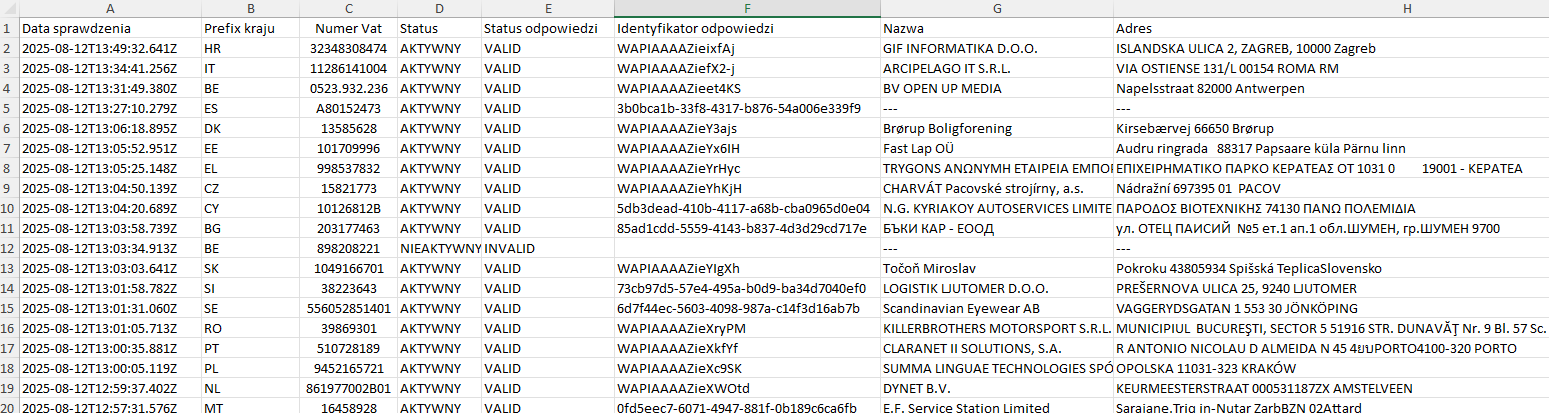Select 'Fast Lap OÜ' cell
Screen dimensions: 1549x413
(996, 148)
